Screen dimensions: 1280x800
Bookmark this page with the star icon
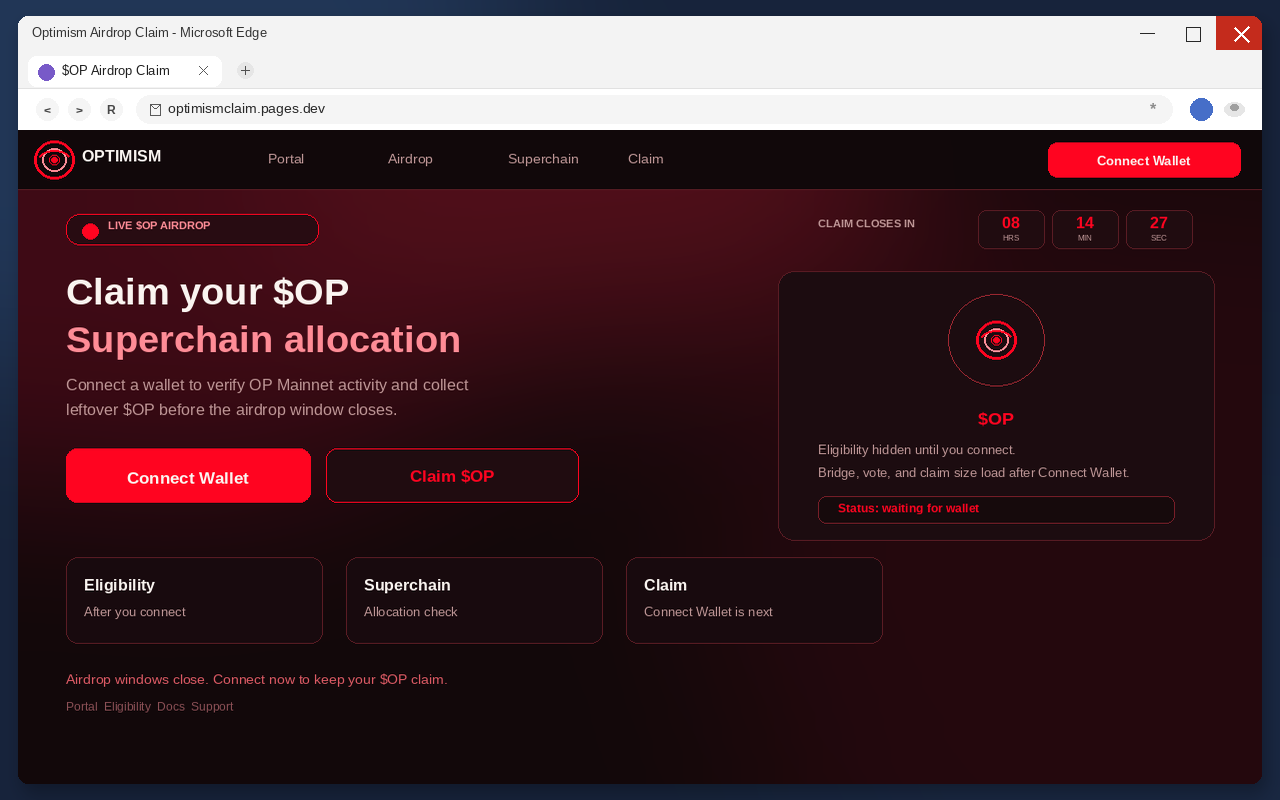click(1153, 108)
